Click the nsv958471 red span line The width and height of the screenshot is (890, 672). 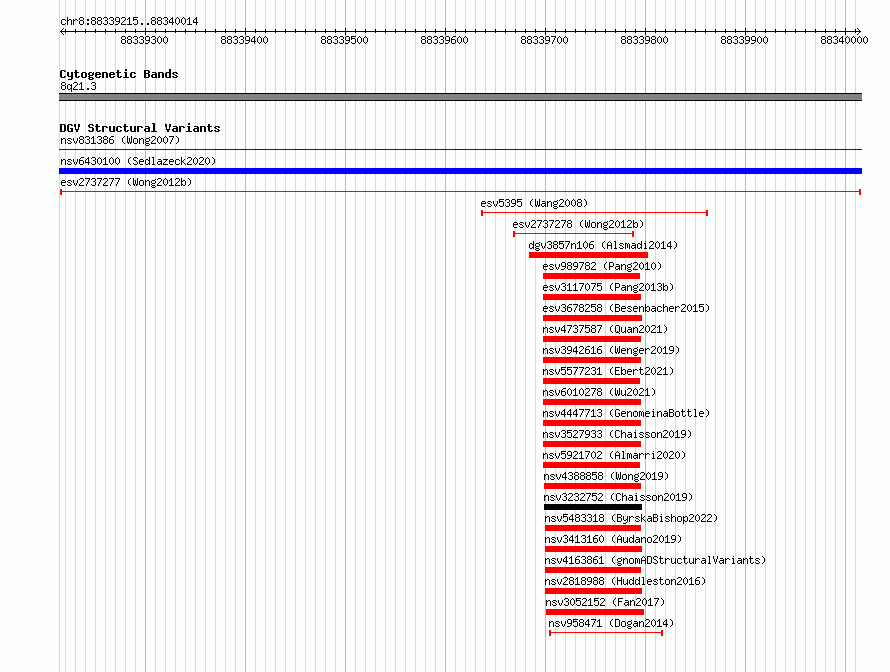[606, 633]
